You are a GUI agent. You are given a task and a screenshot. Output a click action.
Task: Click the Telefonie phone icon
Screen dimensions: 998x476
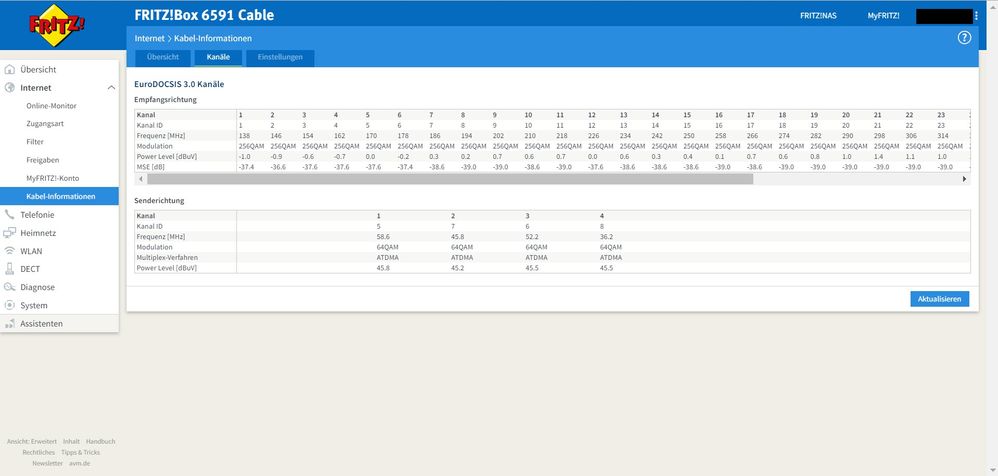(10, 214)
